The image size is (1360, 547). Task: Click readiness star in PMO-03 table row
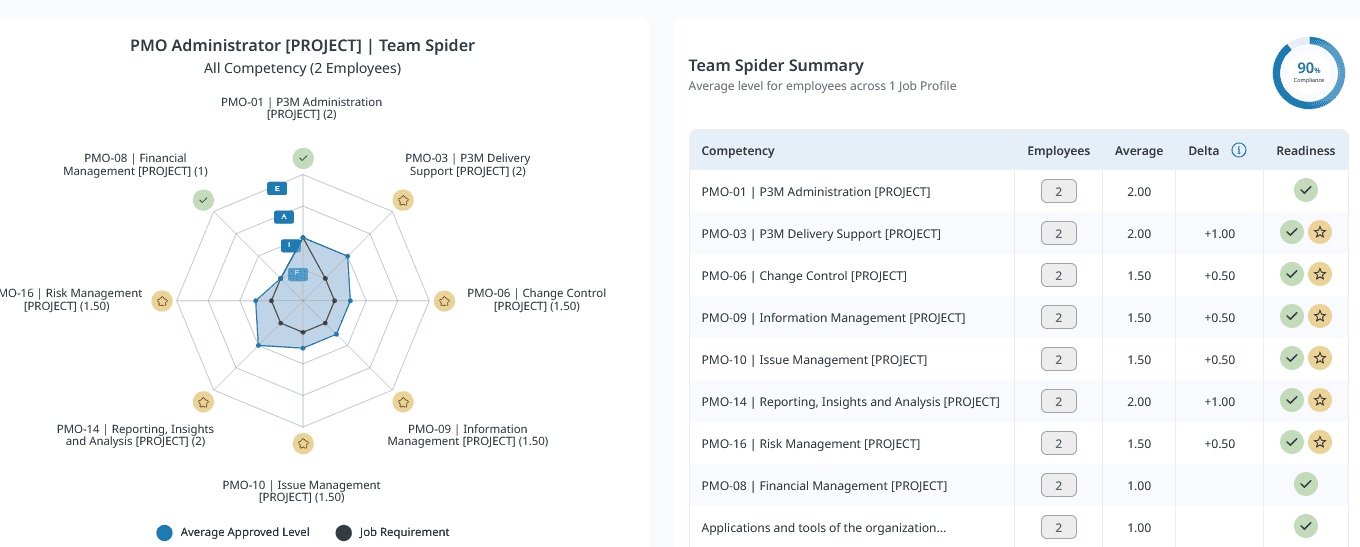1320,233
